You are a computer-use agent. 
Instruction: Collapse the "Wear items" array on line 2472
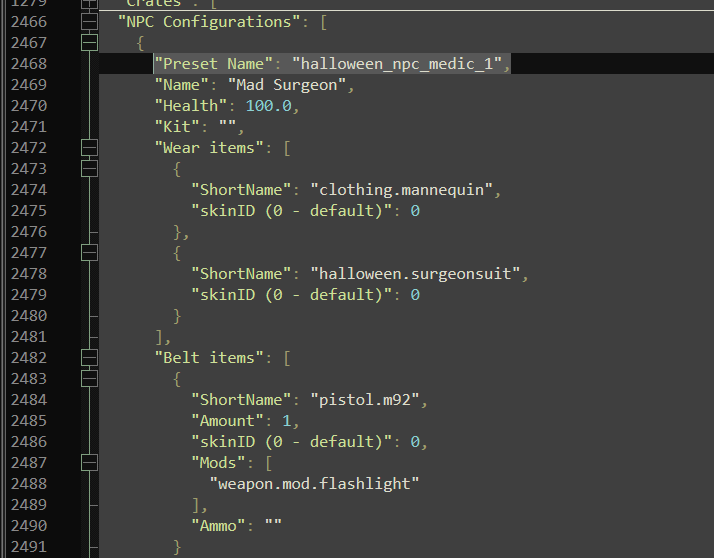coord(89,148)
